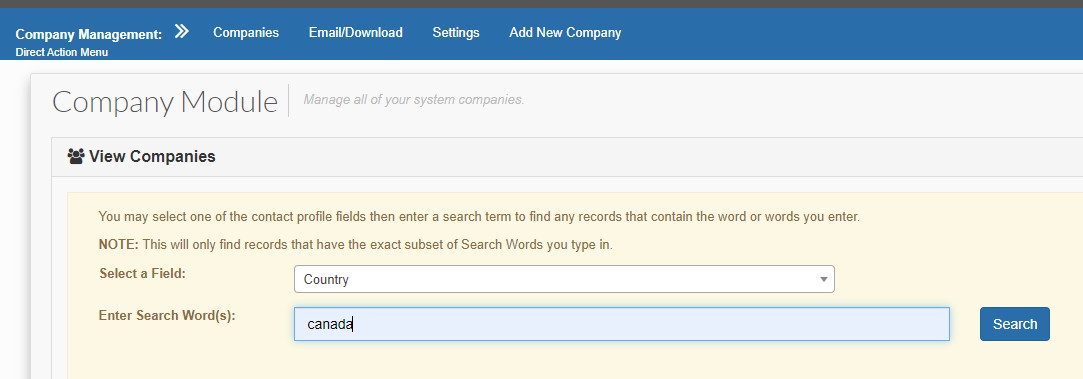Click the Enter Search Word(s) label
This screenshot has width=1083, height=379.
click(x=167, y=315)
